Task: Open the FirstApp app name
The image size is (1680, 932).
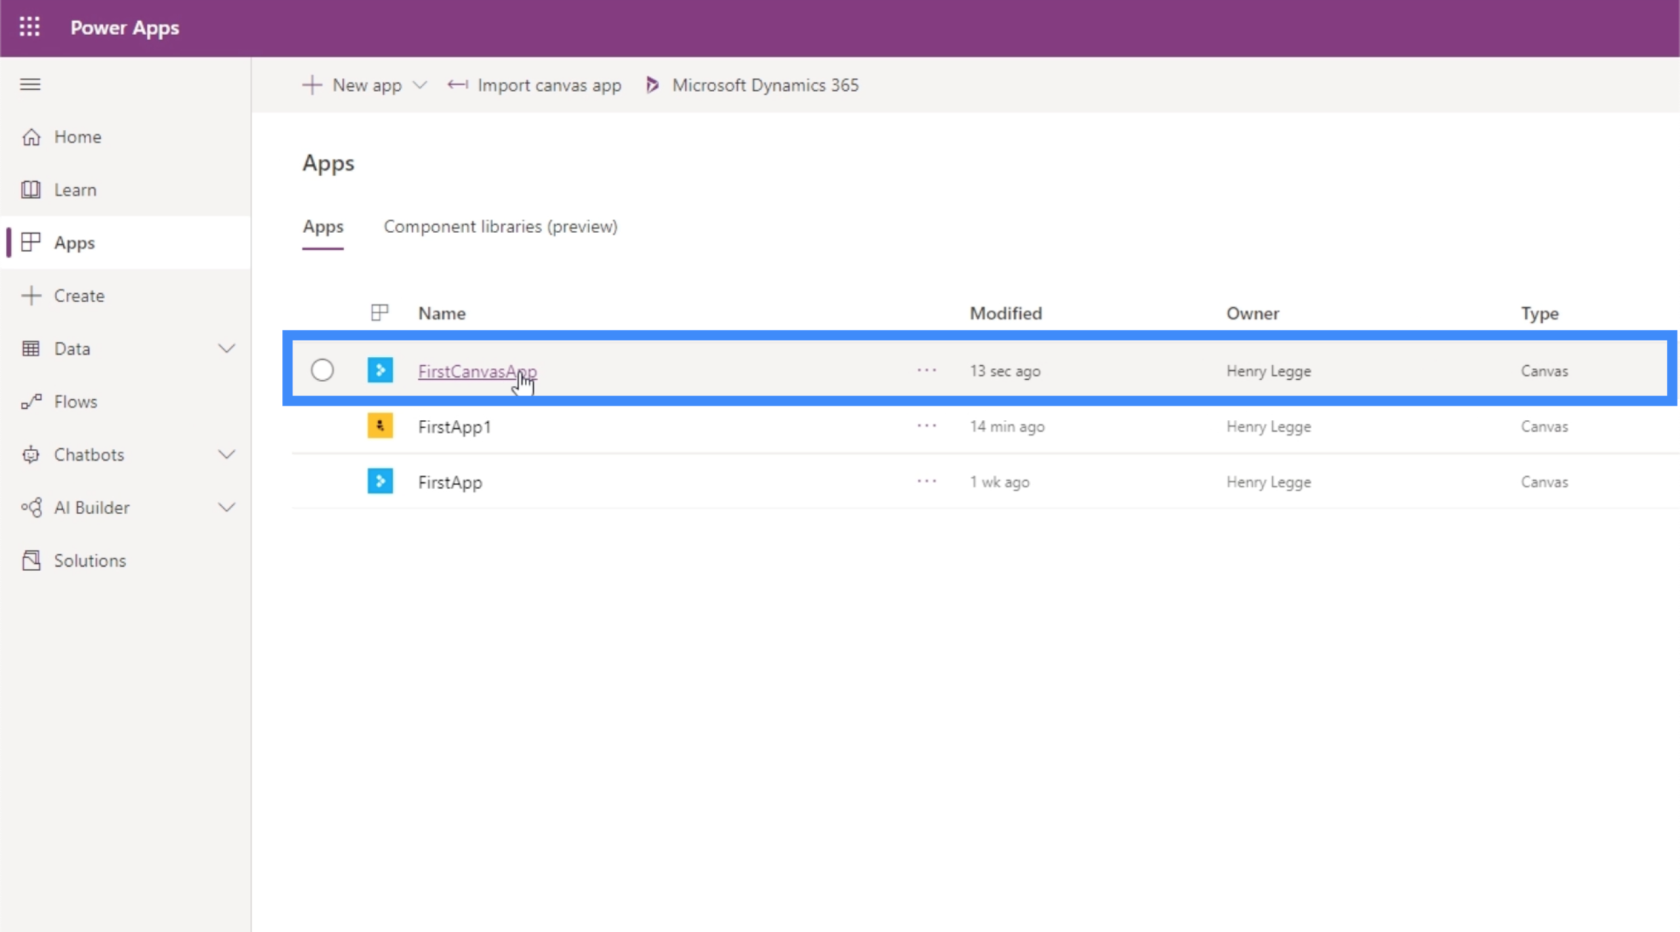Action: [450, 482]
